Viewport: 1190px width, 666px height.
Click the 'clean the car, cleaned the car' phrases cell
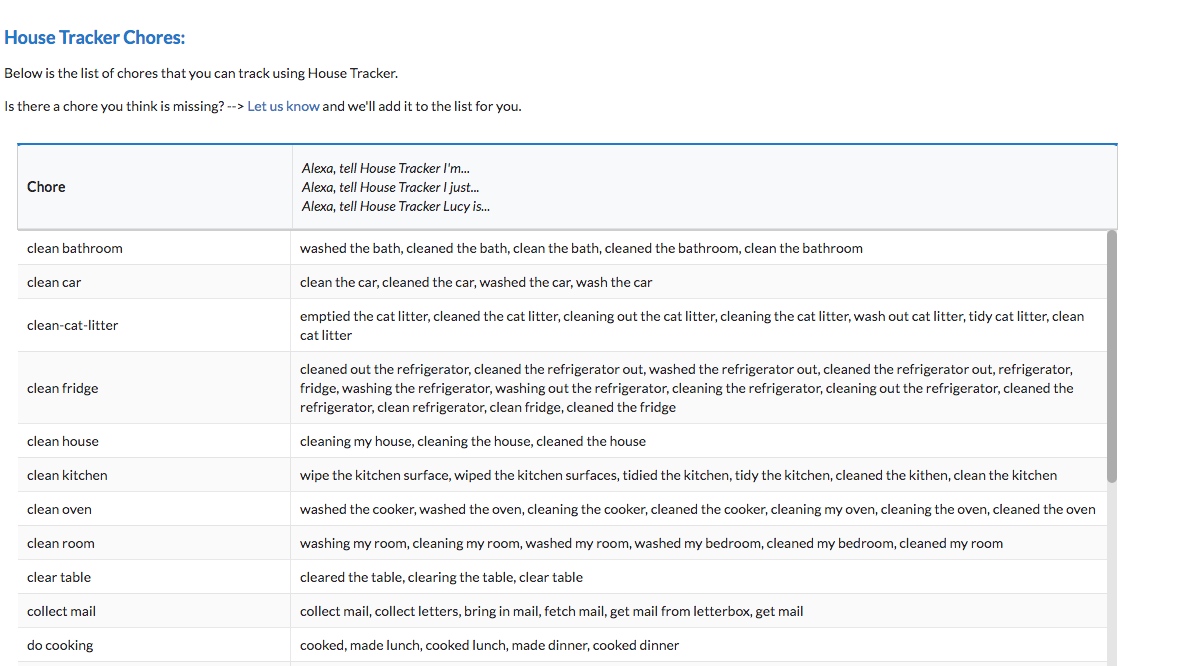click(x=699, y=282)
